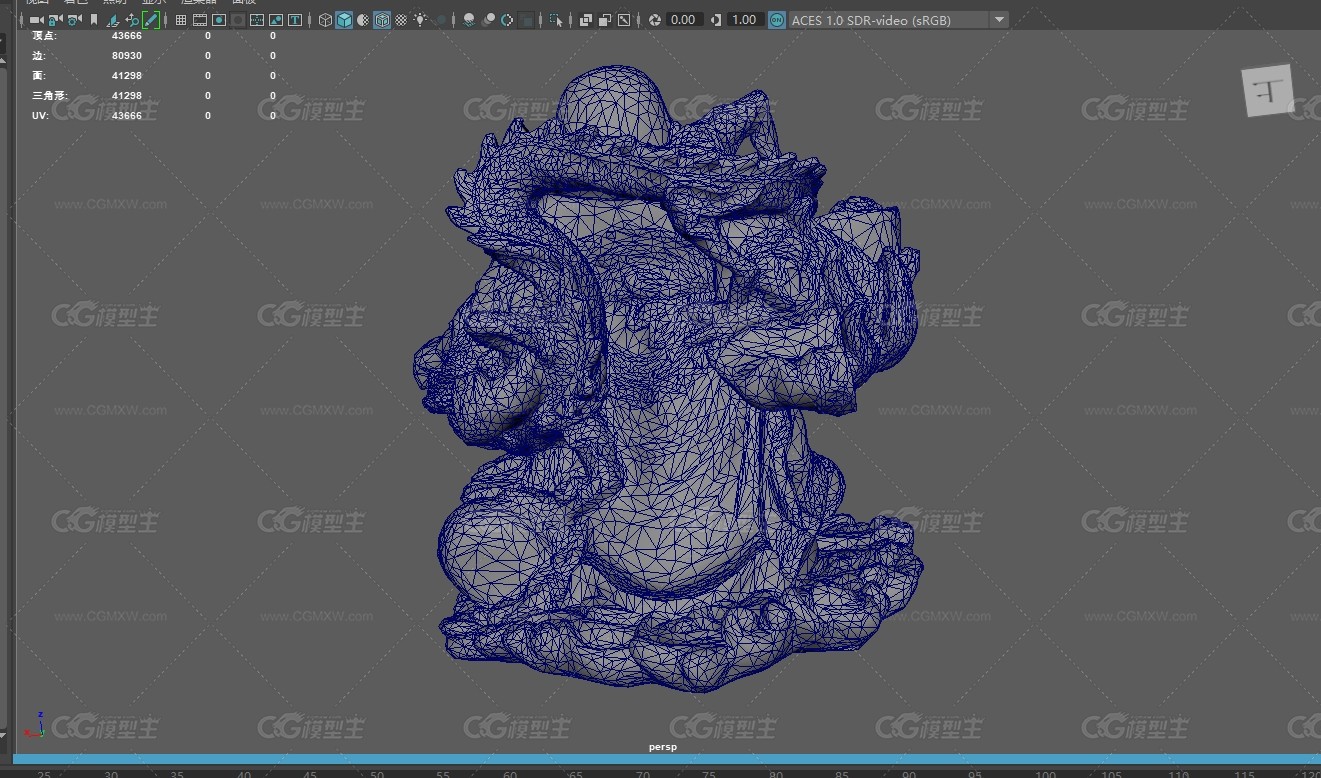
Task: Open the 显示 panel menu
Action: point(153,3)
